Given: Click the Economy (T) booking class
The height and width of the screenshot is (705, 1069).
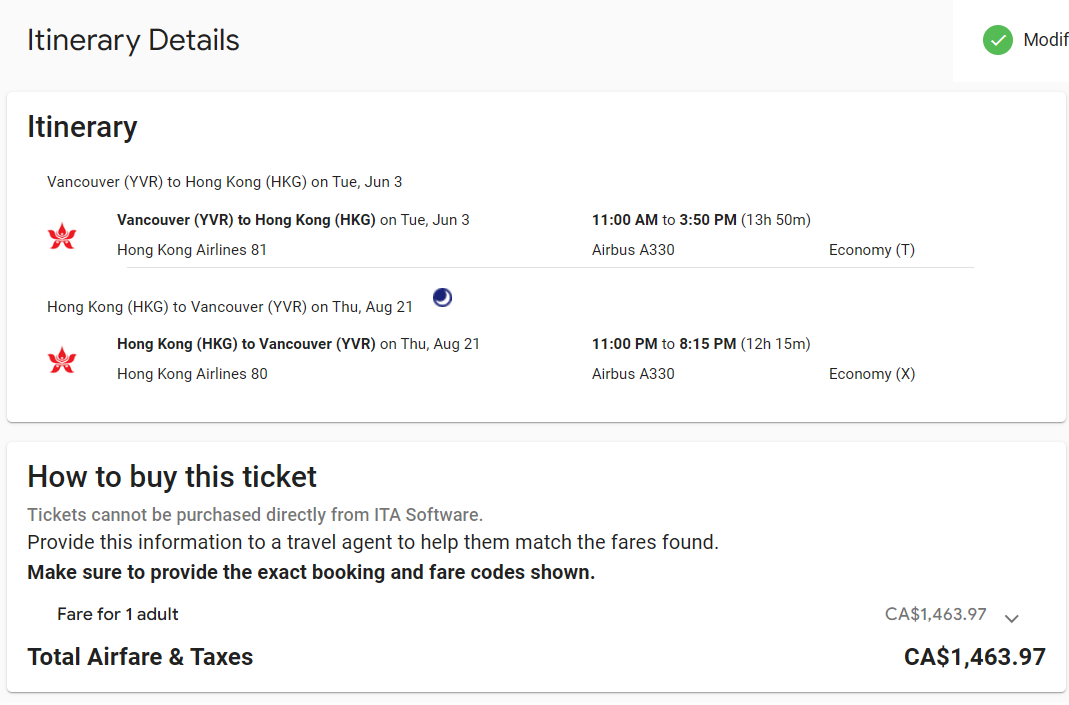Looking at the screenshot, I should pos(871,250).
